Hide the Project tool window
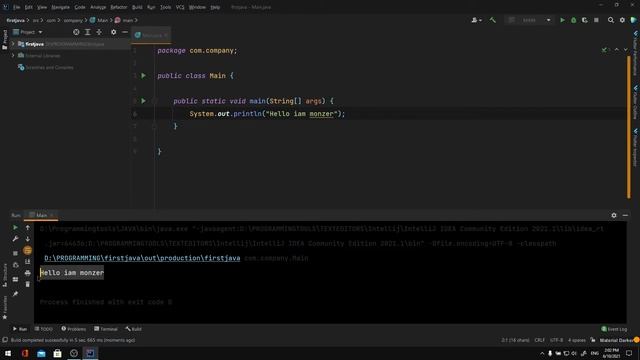Screen dimensions: 640x360 click(x=125, y=32)
